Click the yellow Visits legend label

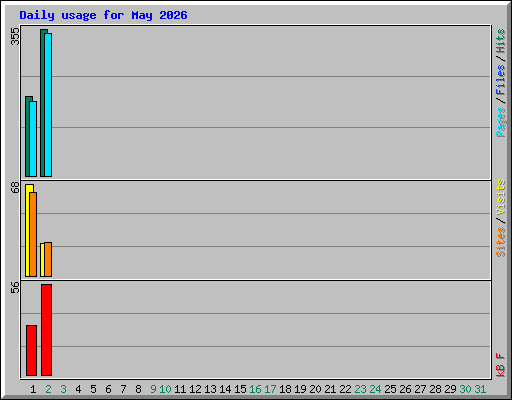[501, 197]
